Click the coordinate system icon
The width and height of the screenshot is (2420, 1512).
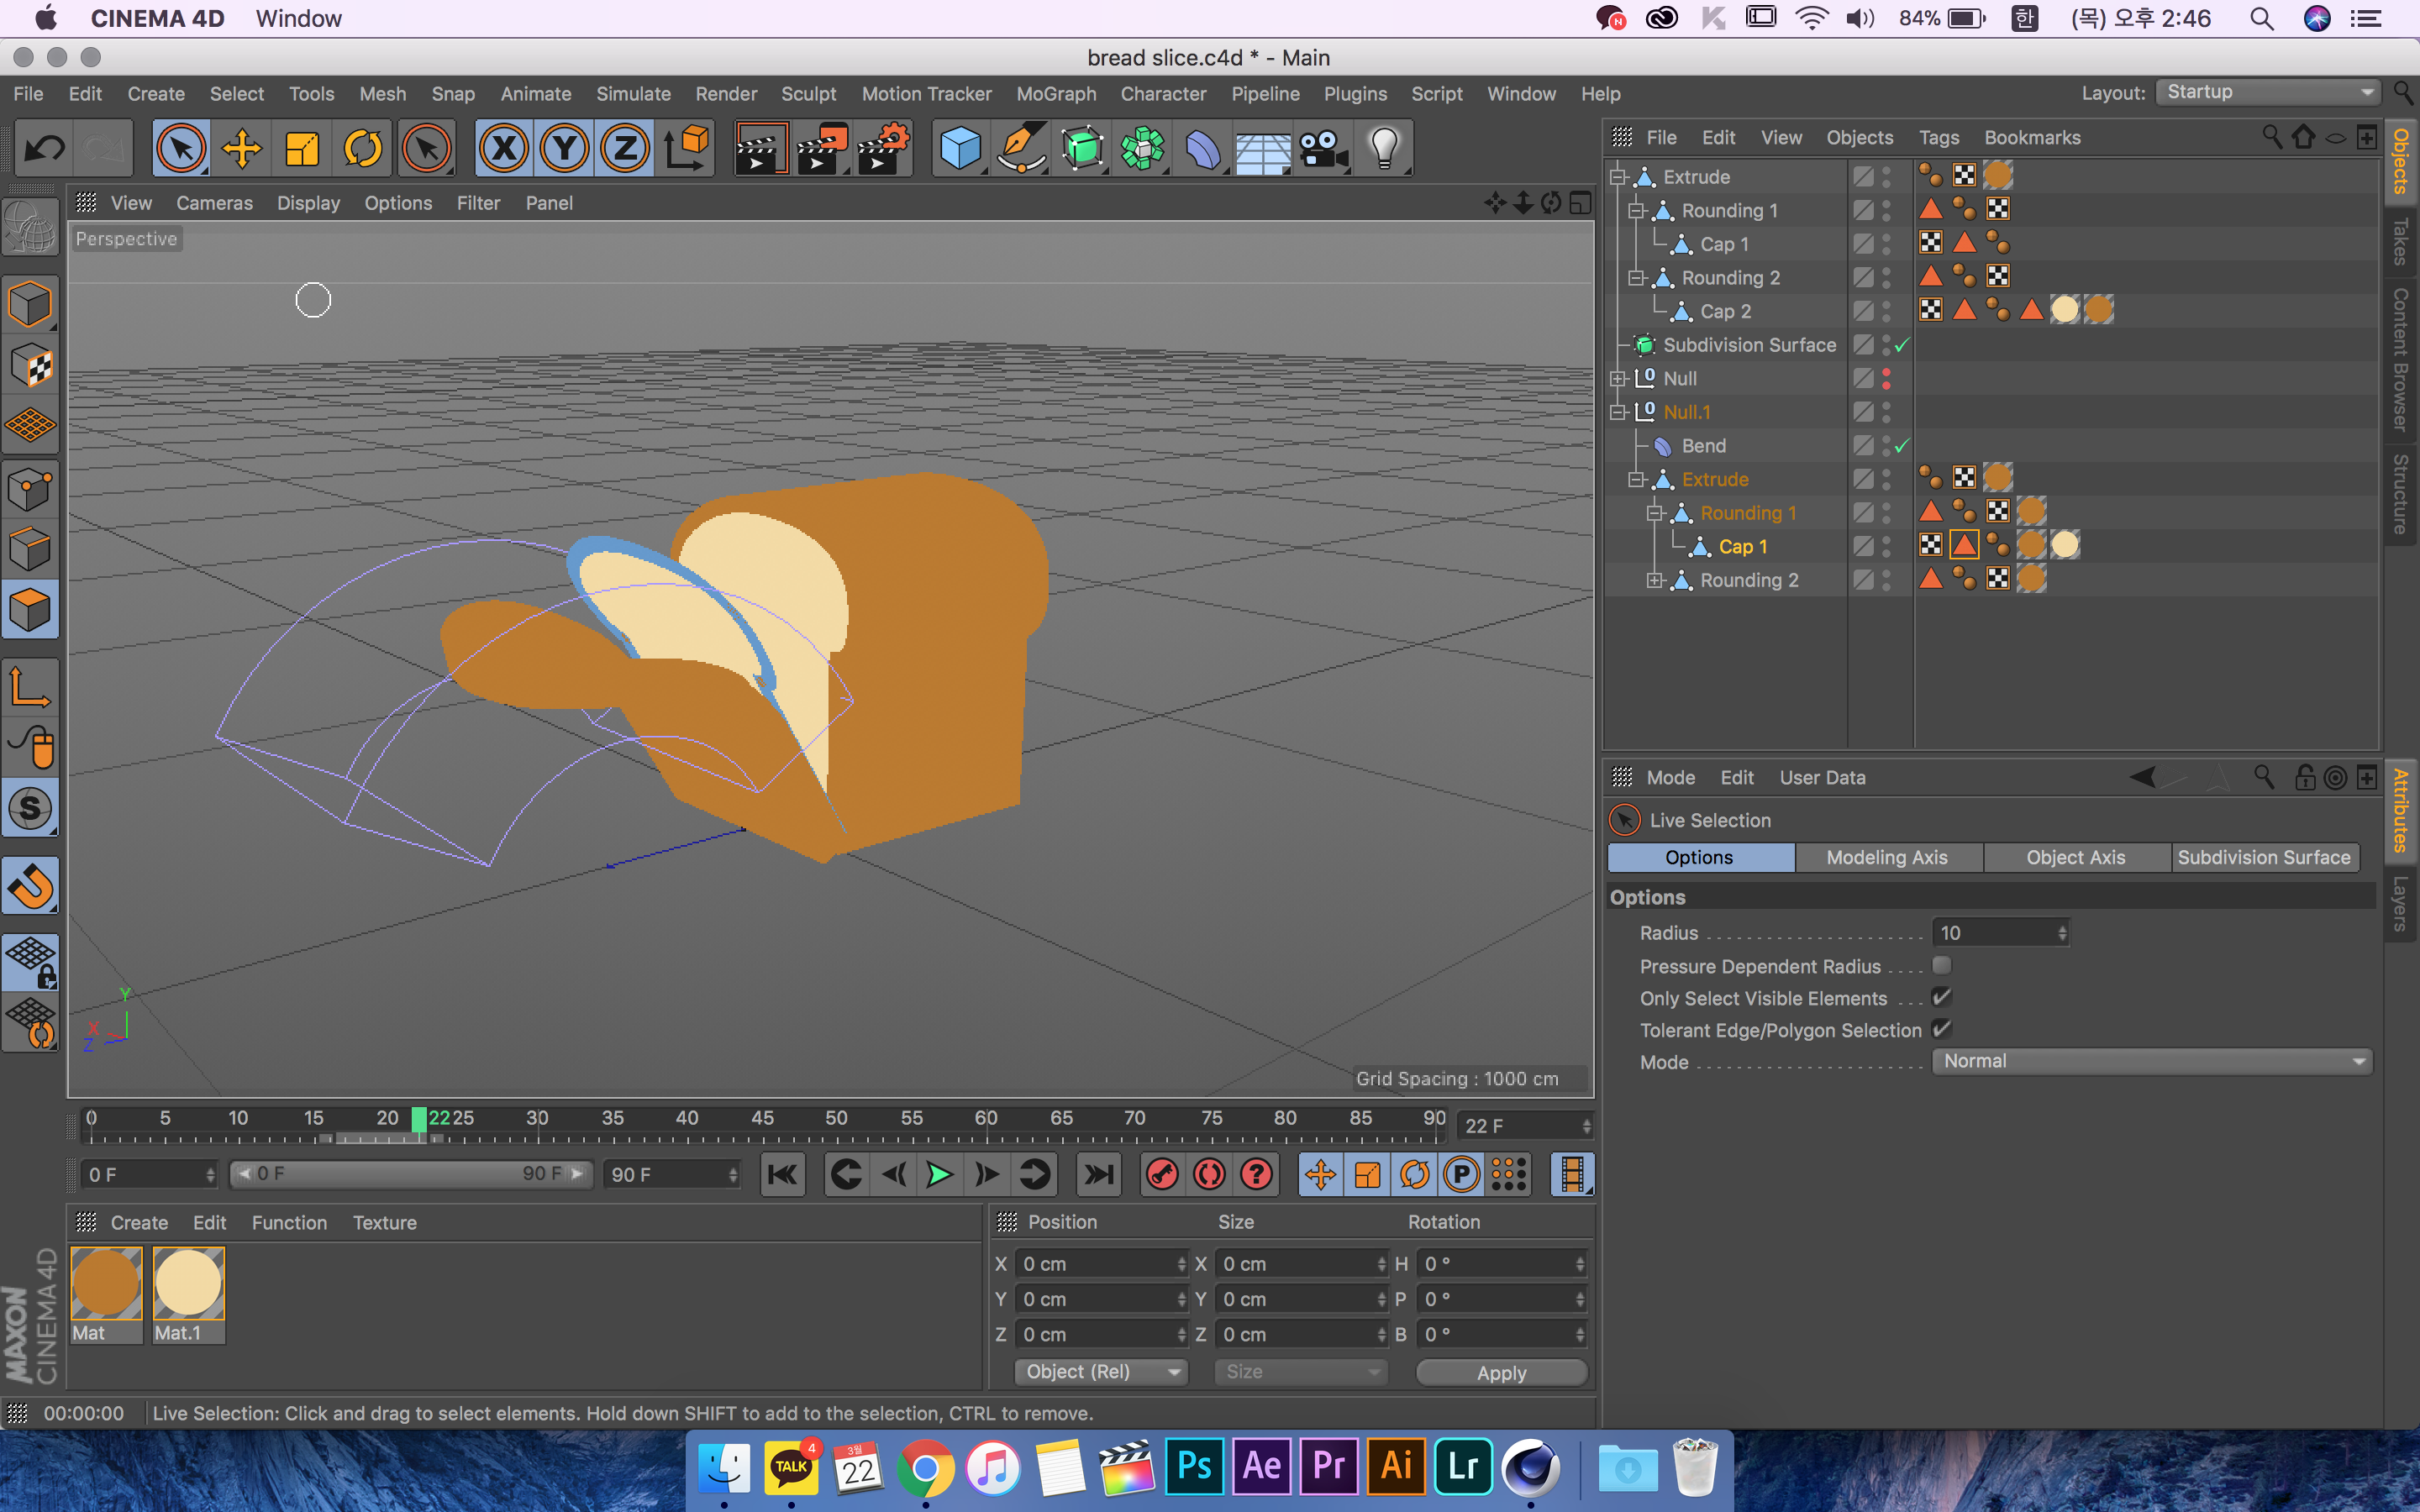pyautogui.click(x=687, y=149)
